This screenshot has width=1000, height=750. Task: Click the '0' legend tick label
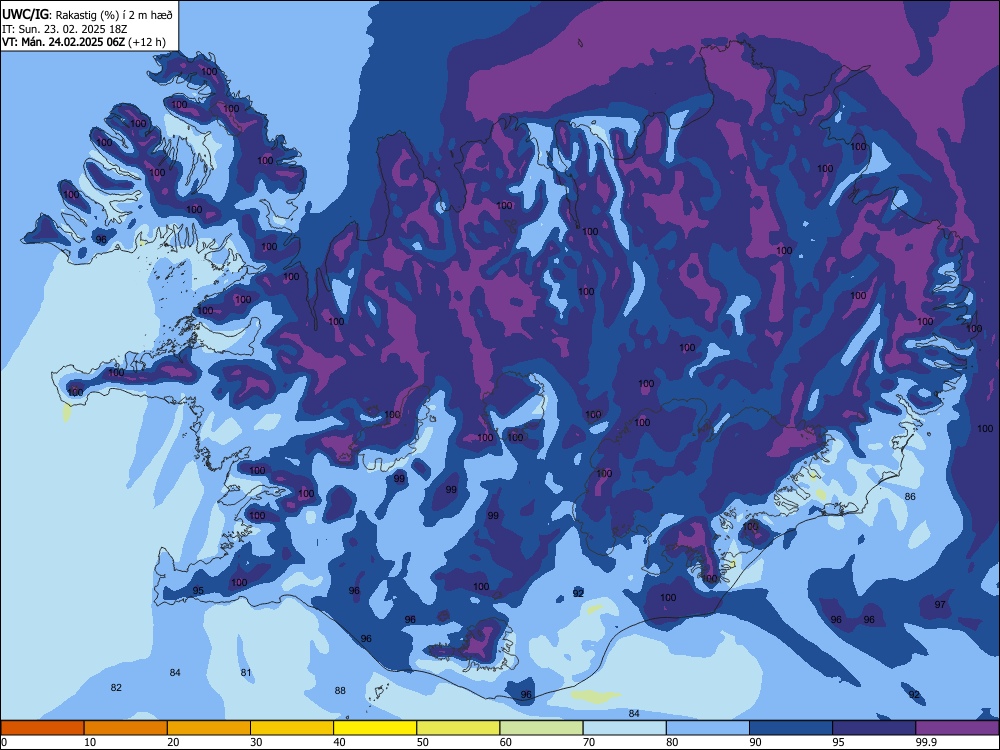[4, 742]
